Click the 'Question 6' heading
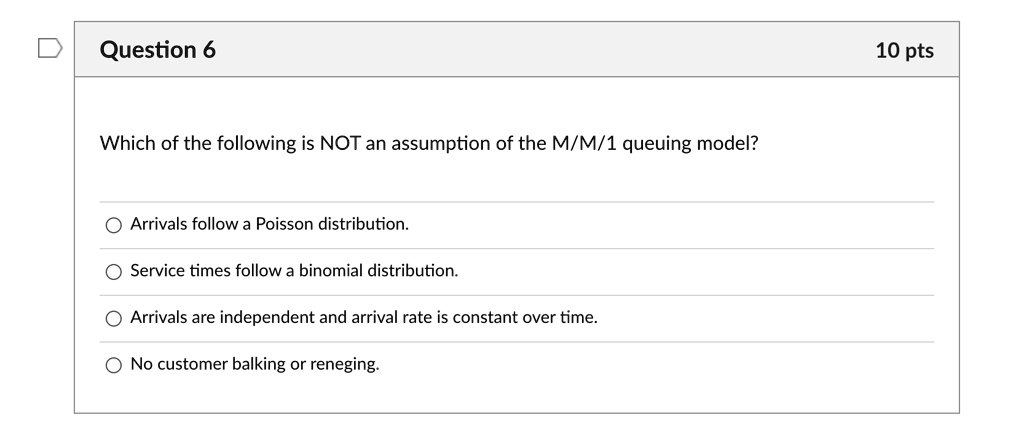 (157, 50)
